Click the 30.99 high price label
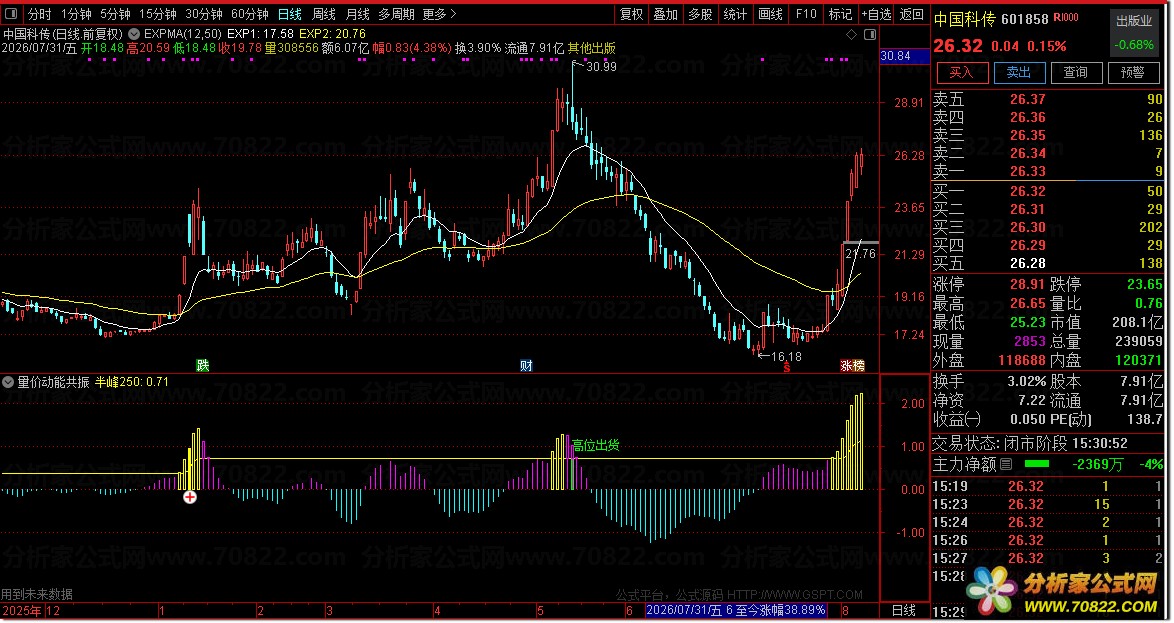 click(601, 67)
